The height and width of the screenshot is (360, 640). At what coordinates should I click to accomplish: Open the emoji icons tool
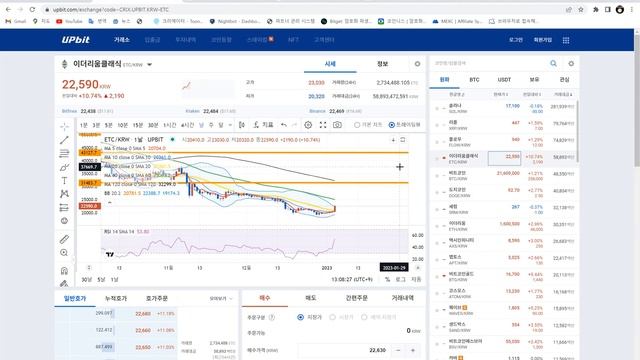click(x=64, y=221)
